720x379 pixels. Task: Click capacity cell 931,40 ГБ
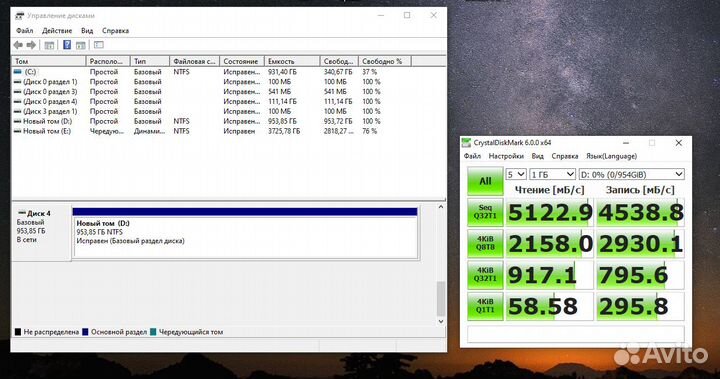coord(282,72)
